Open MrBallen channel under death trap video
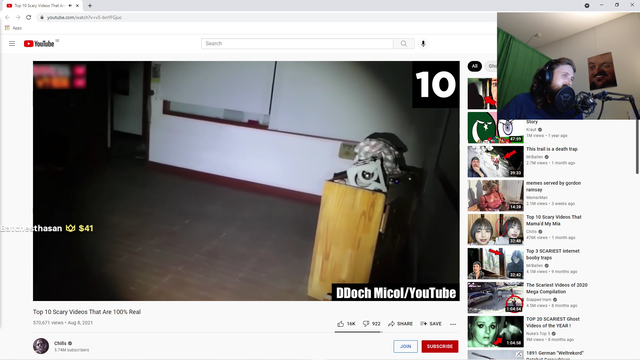Screen dimensions: 640x360 tap(535, 157)
